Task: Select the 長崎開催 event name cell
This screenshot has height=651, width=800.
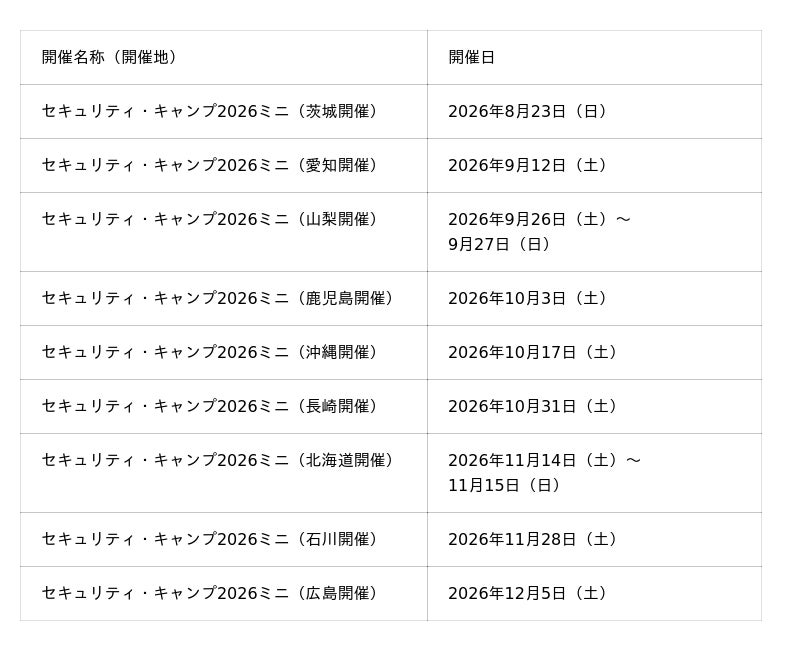Action: coord(212,406)
